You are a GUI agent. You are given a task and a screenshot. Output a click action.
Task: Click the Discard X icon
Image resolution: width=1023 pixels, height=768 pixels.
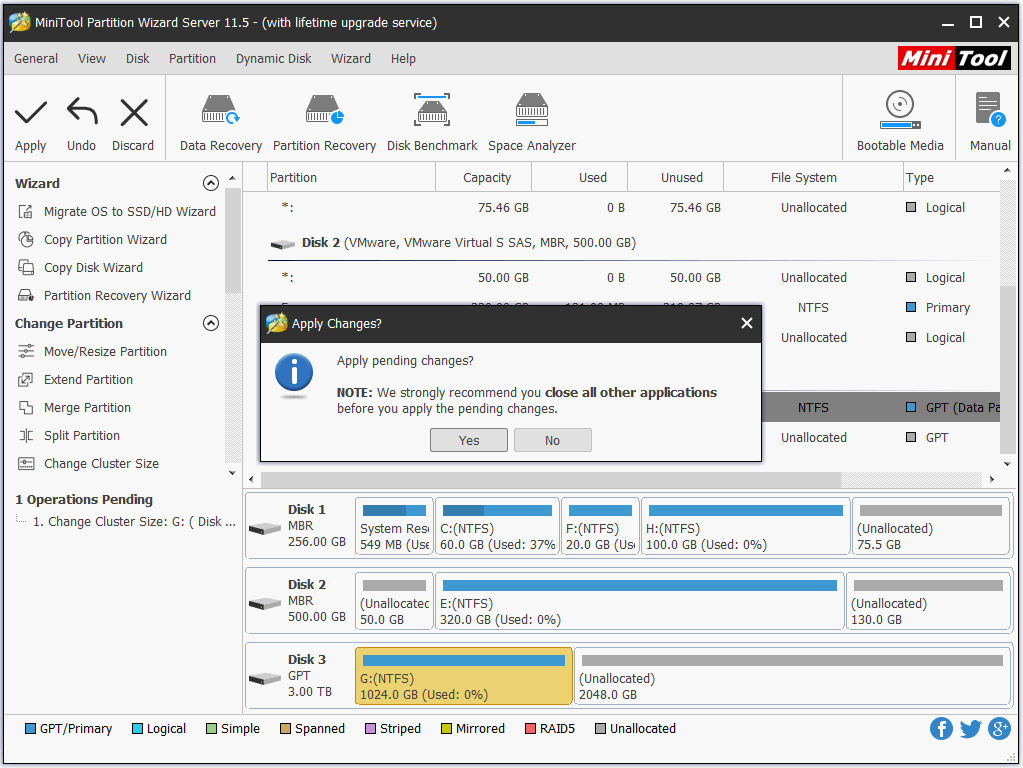pyautogui.click(x=134, y=112)
